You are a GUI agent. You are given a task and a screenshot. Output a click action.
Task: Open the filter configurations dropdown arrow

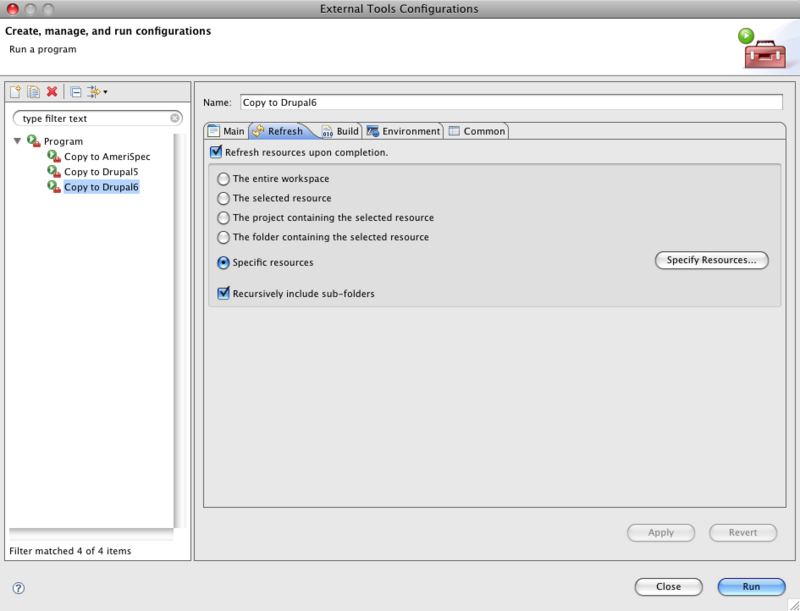coord(105,93)
